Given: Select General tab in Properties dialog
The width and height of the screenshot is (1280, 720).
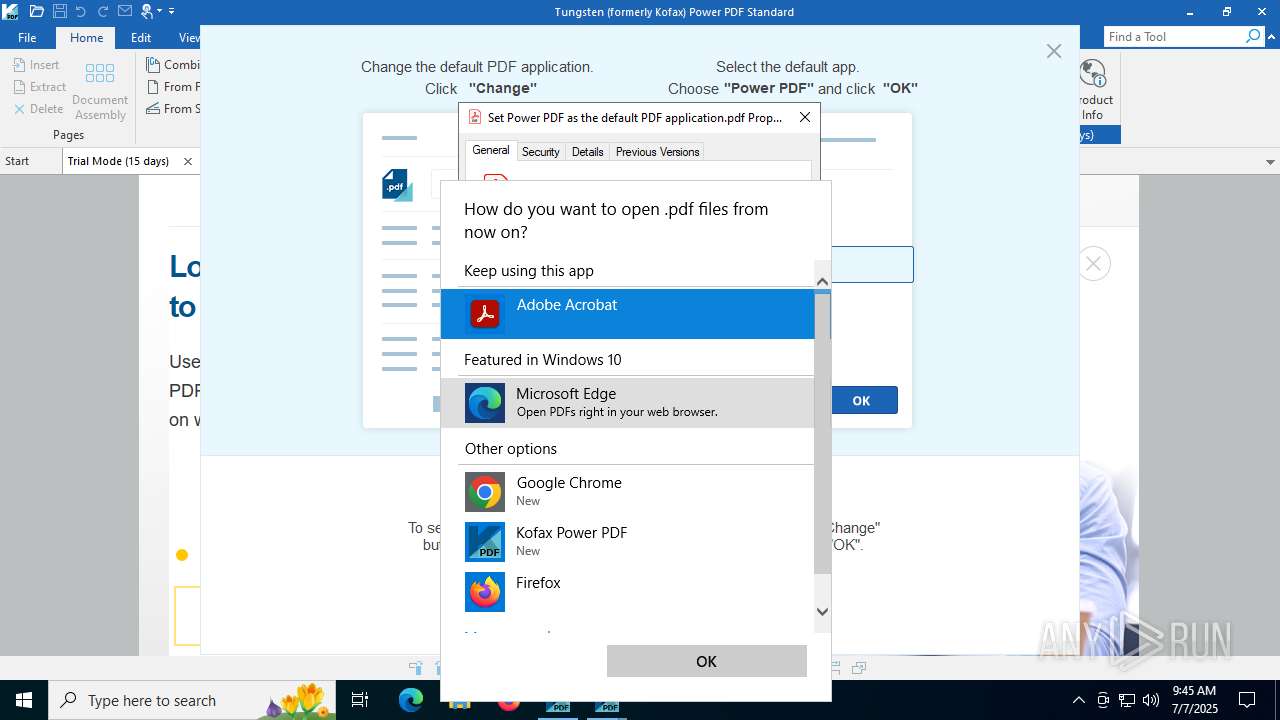Looking at the screenshot, I should 491,150.
